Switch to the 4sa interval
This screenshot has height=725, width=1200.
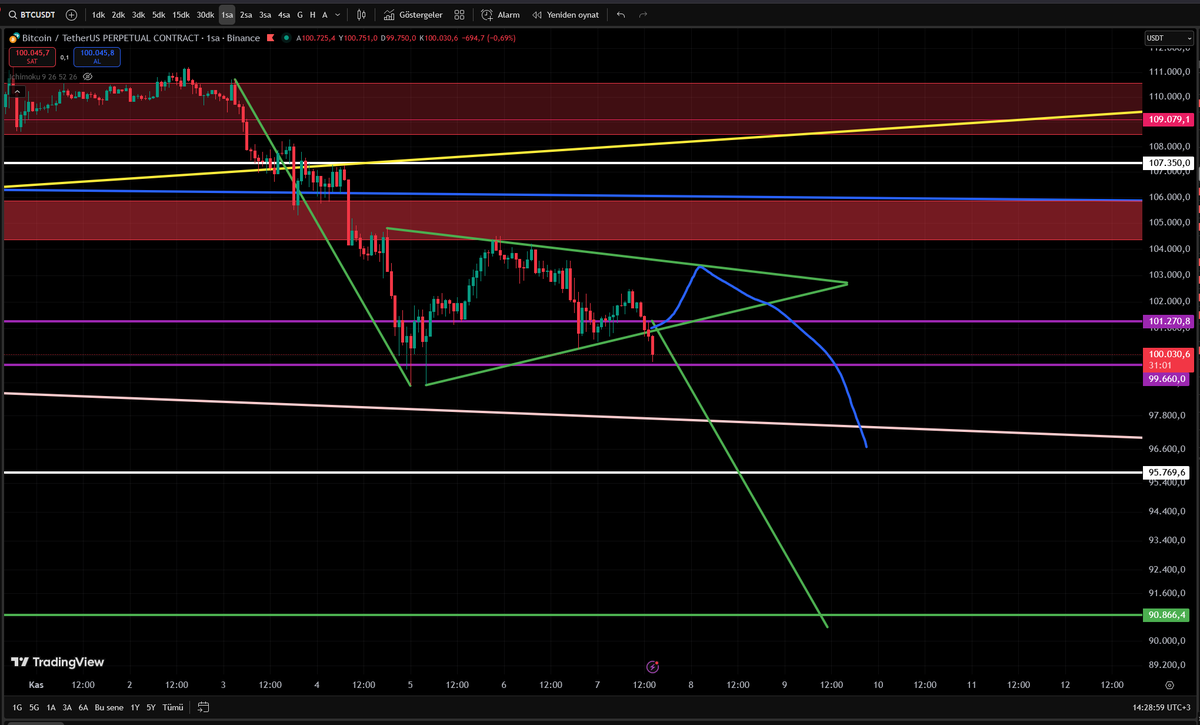click(x=284, y=15)
